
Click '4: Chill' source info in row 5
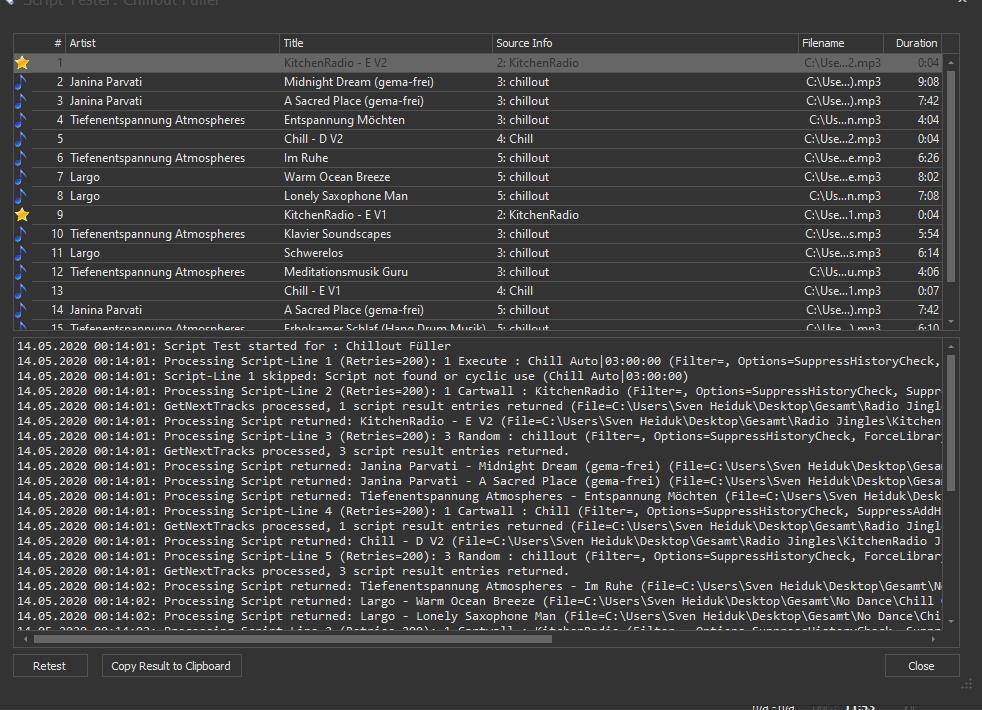point(515,139)
